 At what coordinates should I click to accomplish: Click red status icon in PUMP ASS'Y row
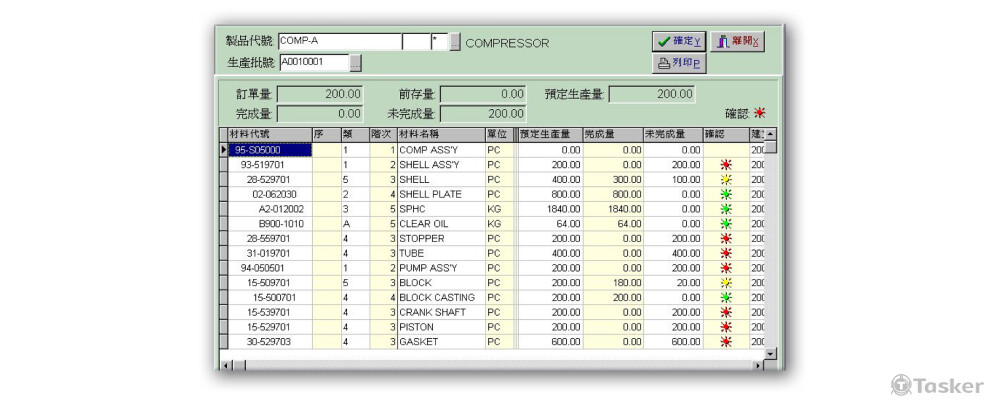click(x=726, y=268)
